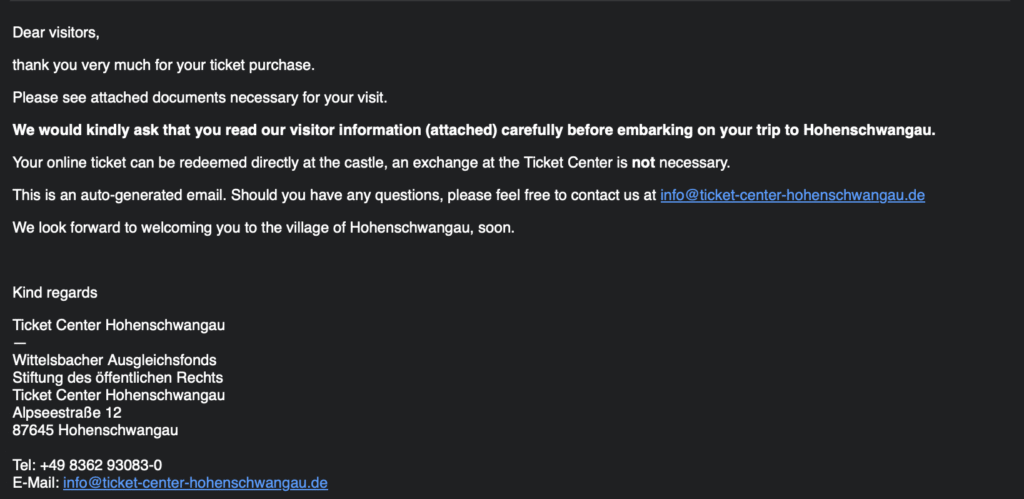This screenshot has height=499, width=1024.
Task: Click the 'Please see attached documents' line
Action: pos(200,98)
